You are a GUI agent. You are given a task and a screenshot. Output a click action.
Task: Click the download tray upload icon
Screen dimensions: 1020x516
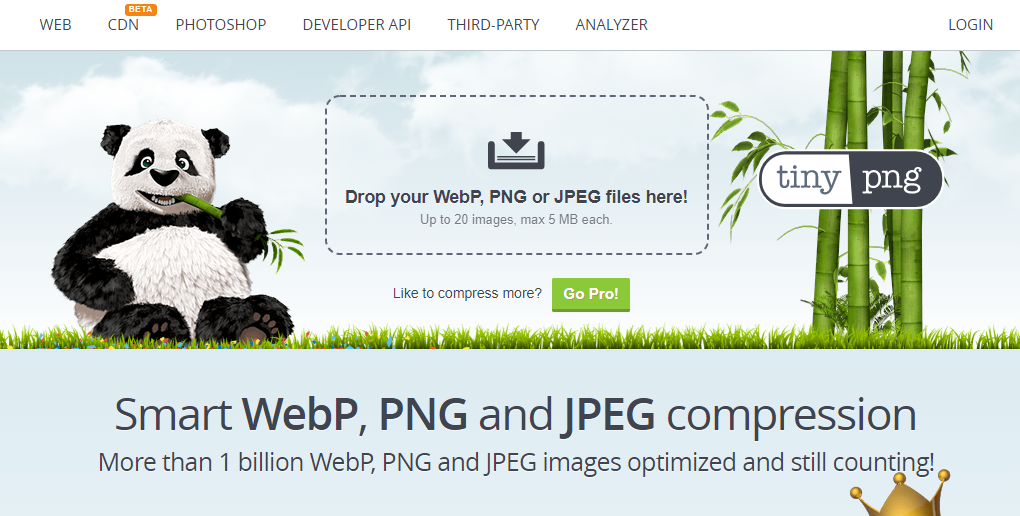(x=516, y=150)
